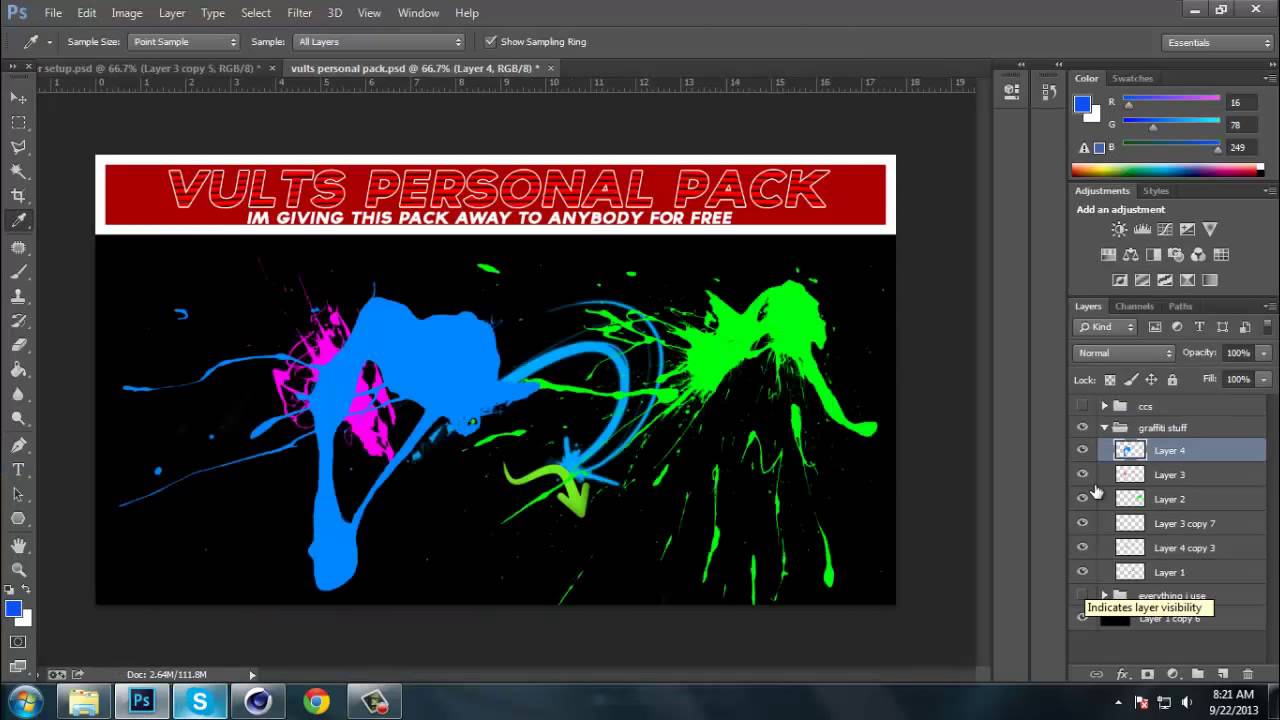Image resolution: width=1280 pixels, height=720 pixels.
Task: Hide Layer 3 copy 7 visibility
Action: [x=1082, y=523]
